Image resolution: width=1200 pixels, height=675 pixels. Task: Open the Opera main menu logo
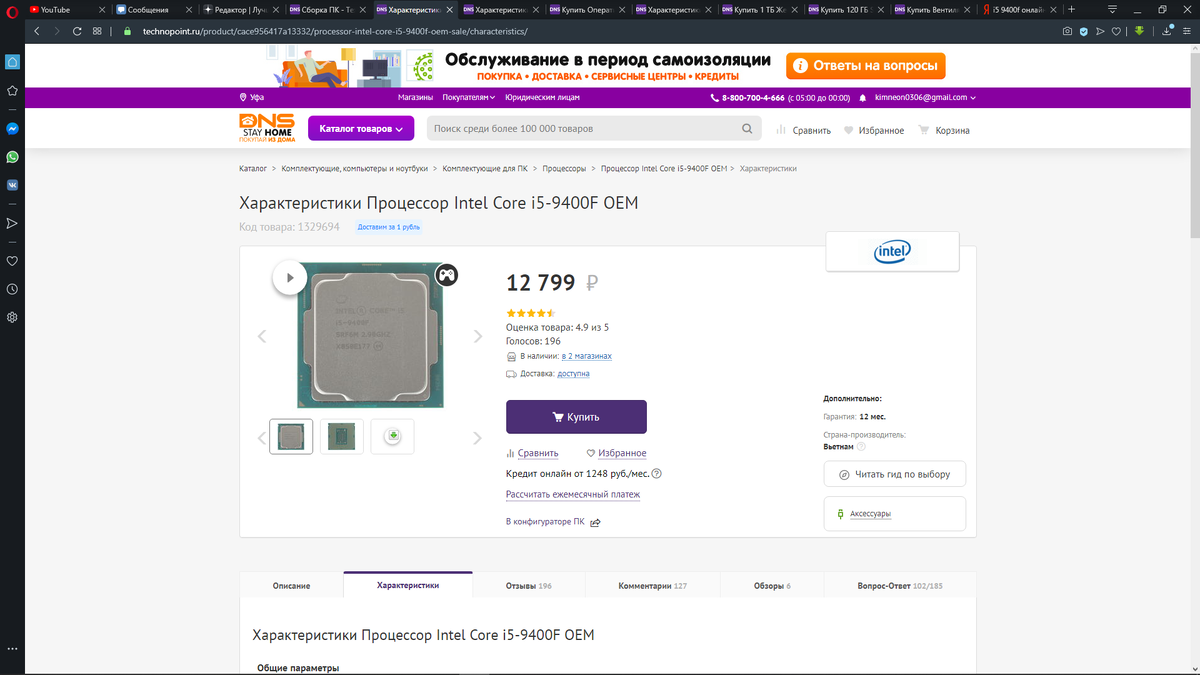pos(11,10)
